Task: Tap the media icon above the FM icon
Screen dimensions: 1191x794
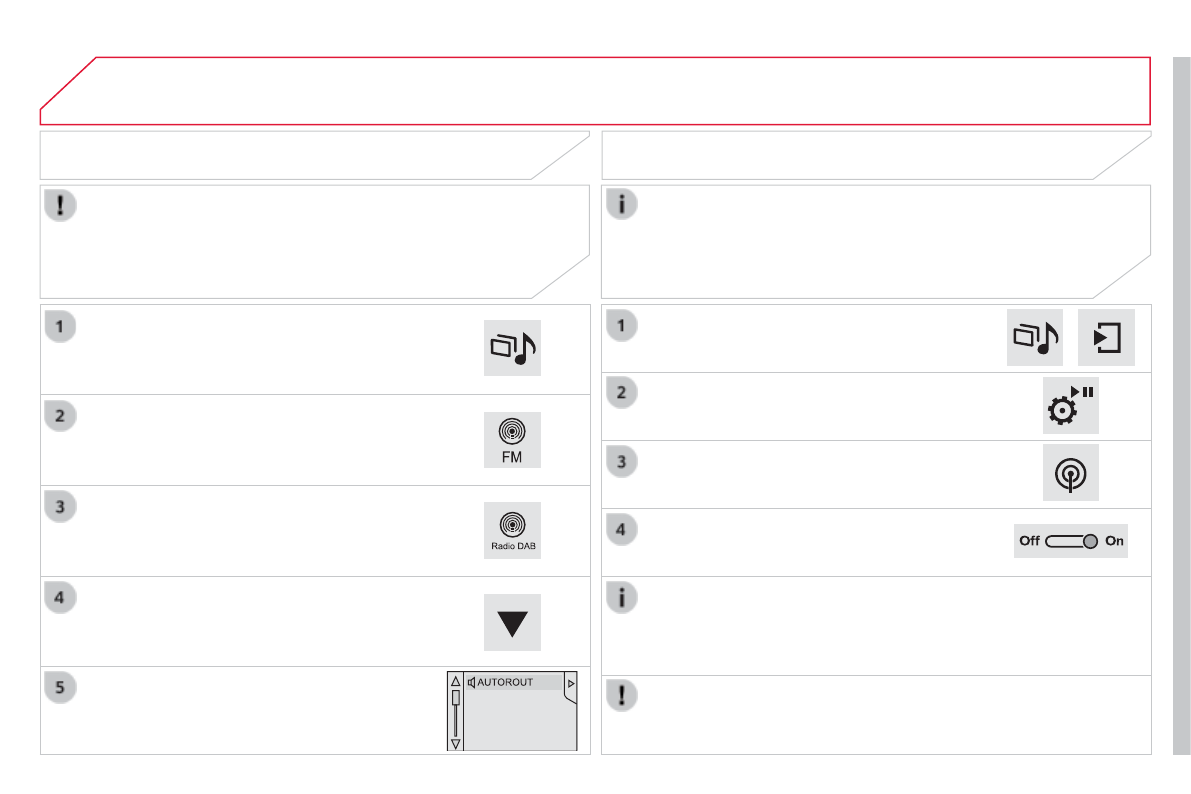Action: 512,348
